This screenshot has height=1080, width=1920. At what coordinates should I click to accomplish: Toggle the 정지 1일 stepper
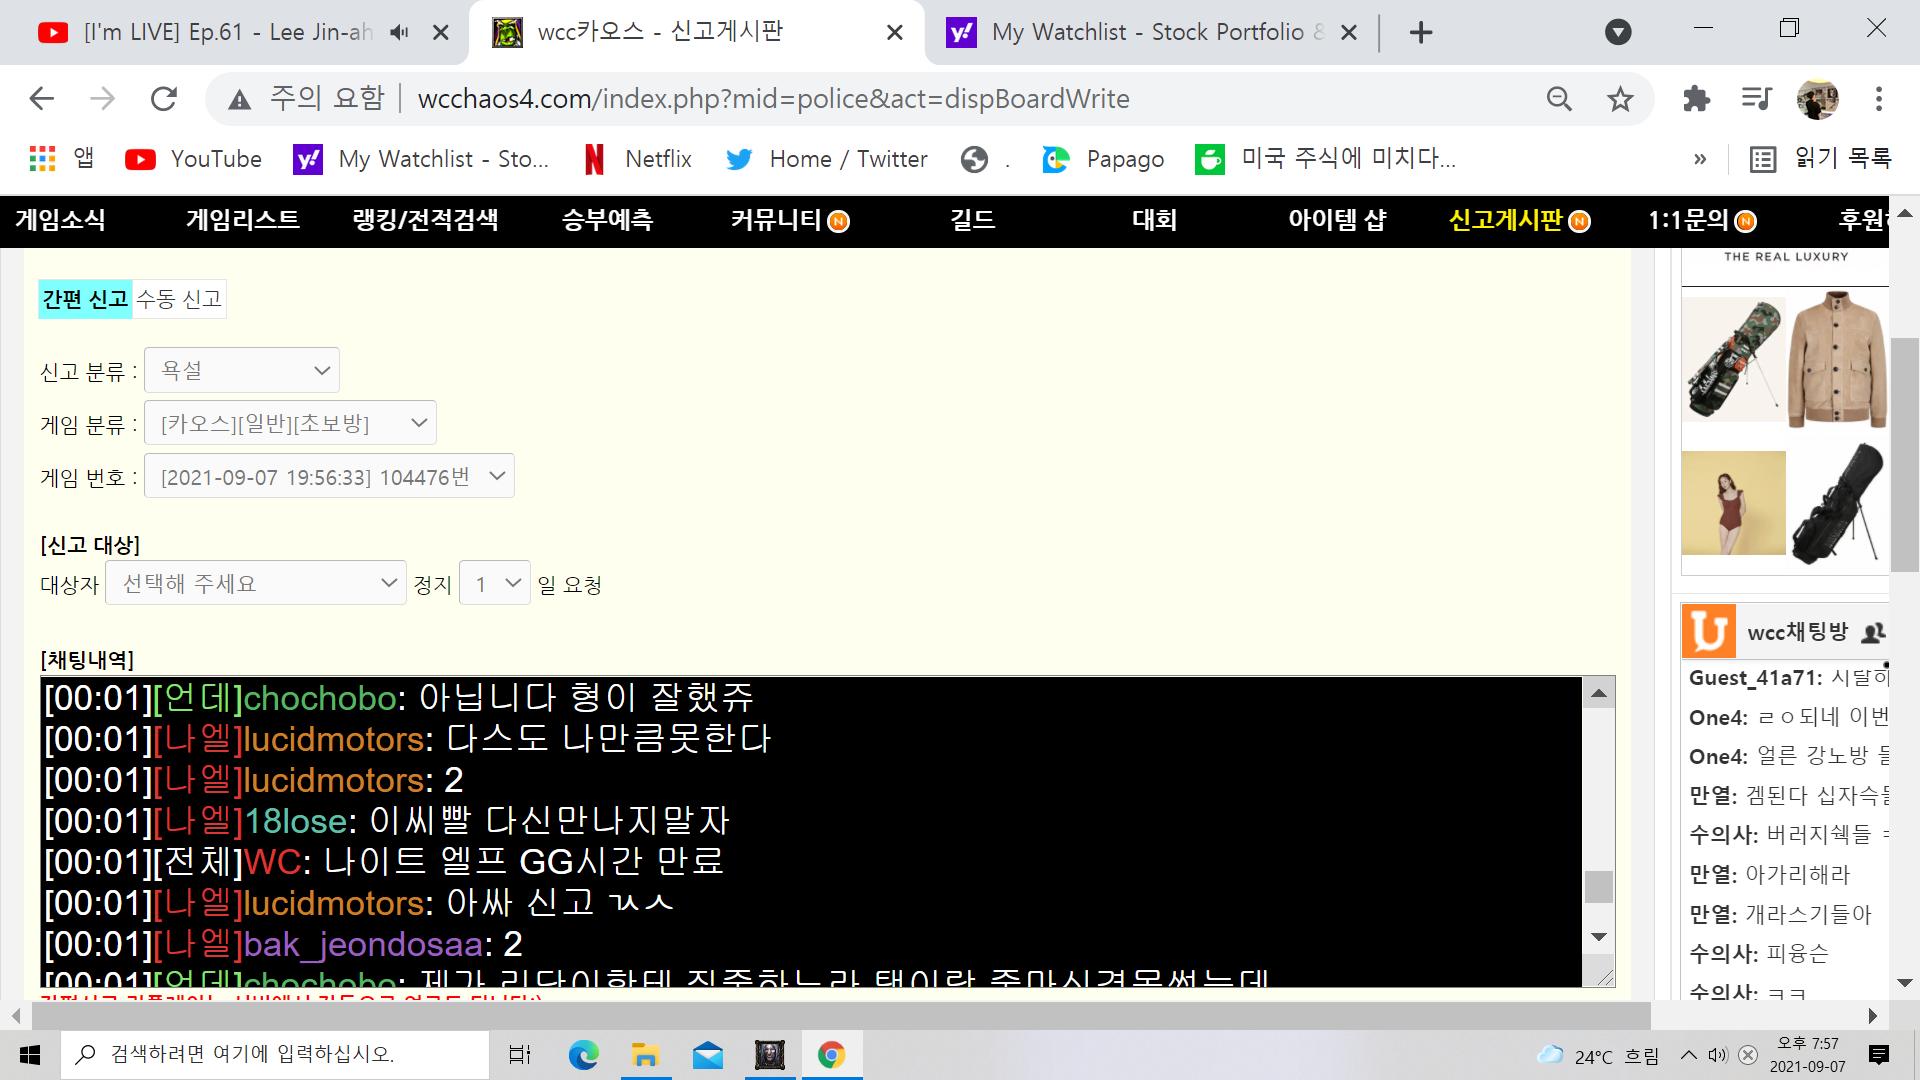(496, 583)
